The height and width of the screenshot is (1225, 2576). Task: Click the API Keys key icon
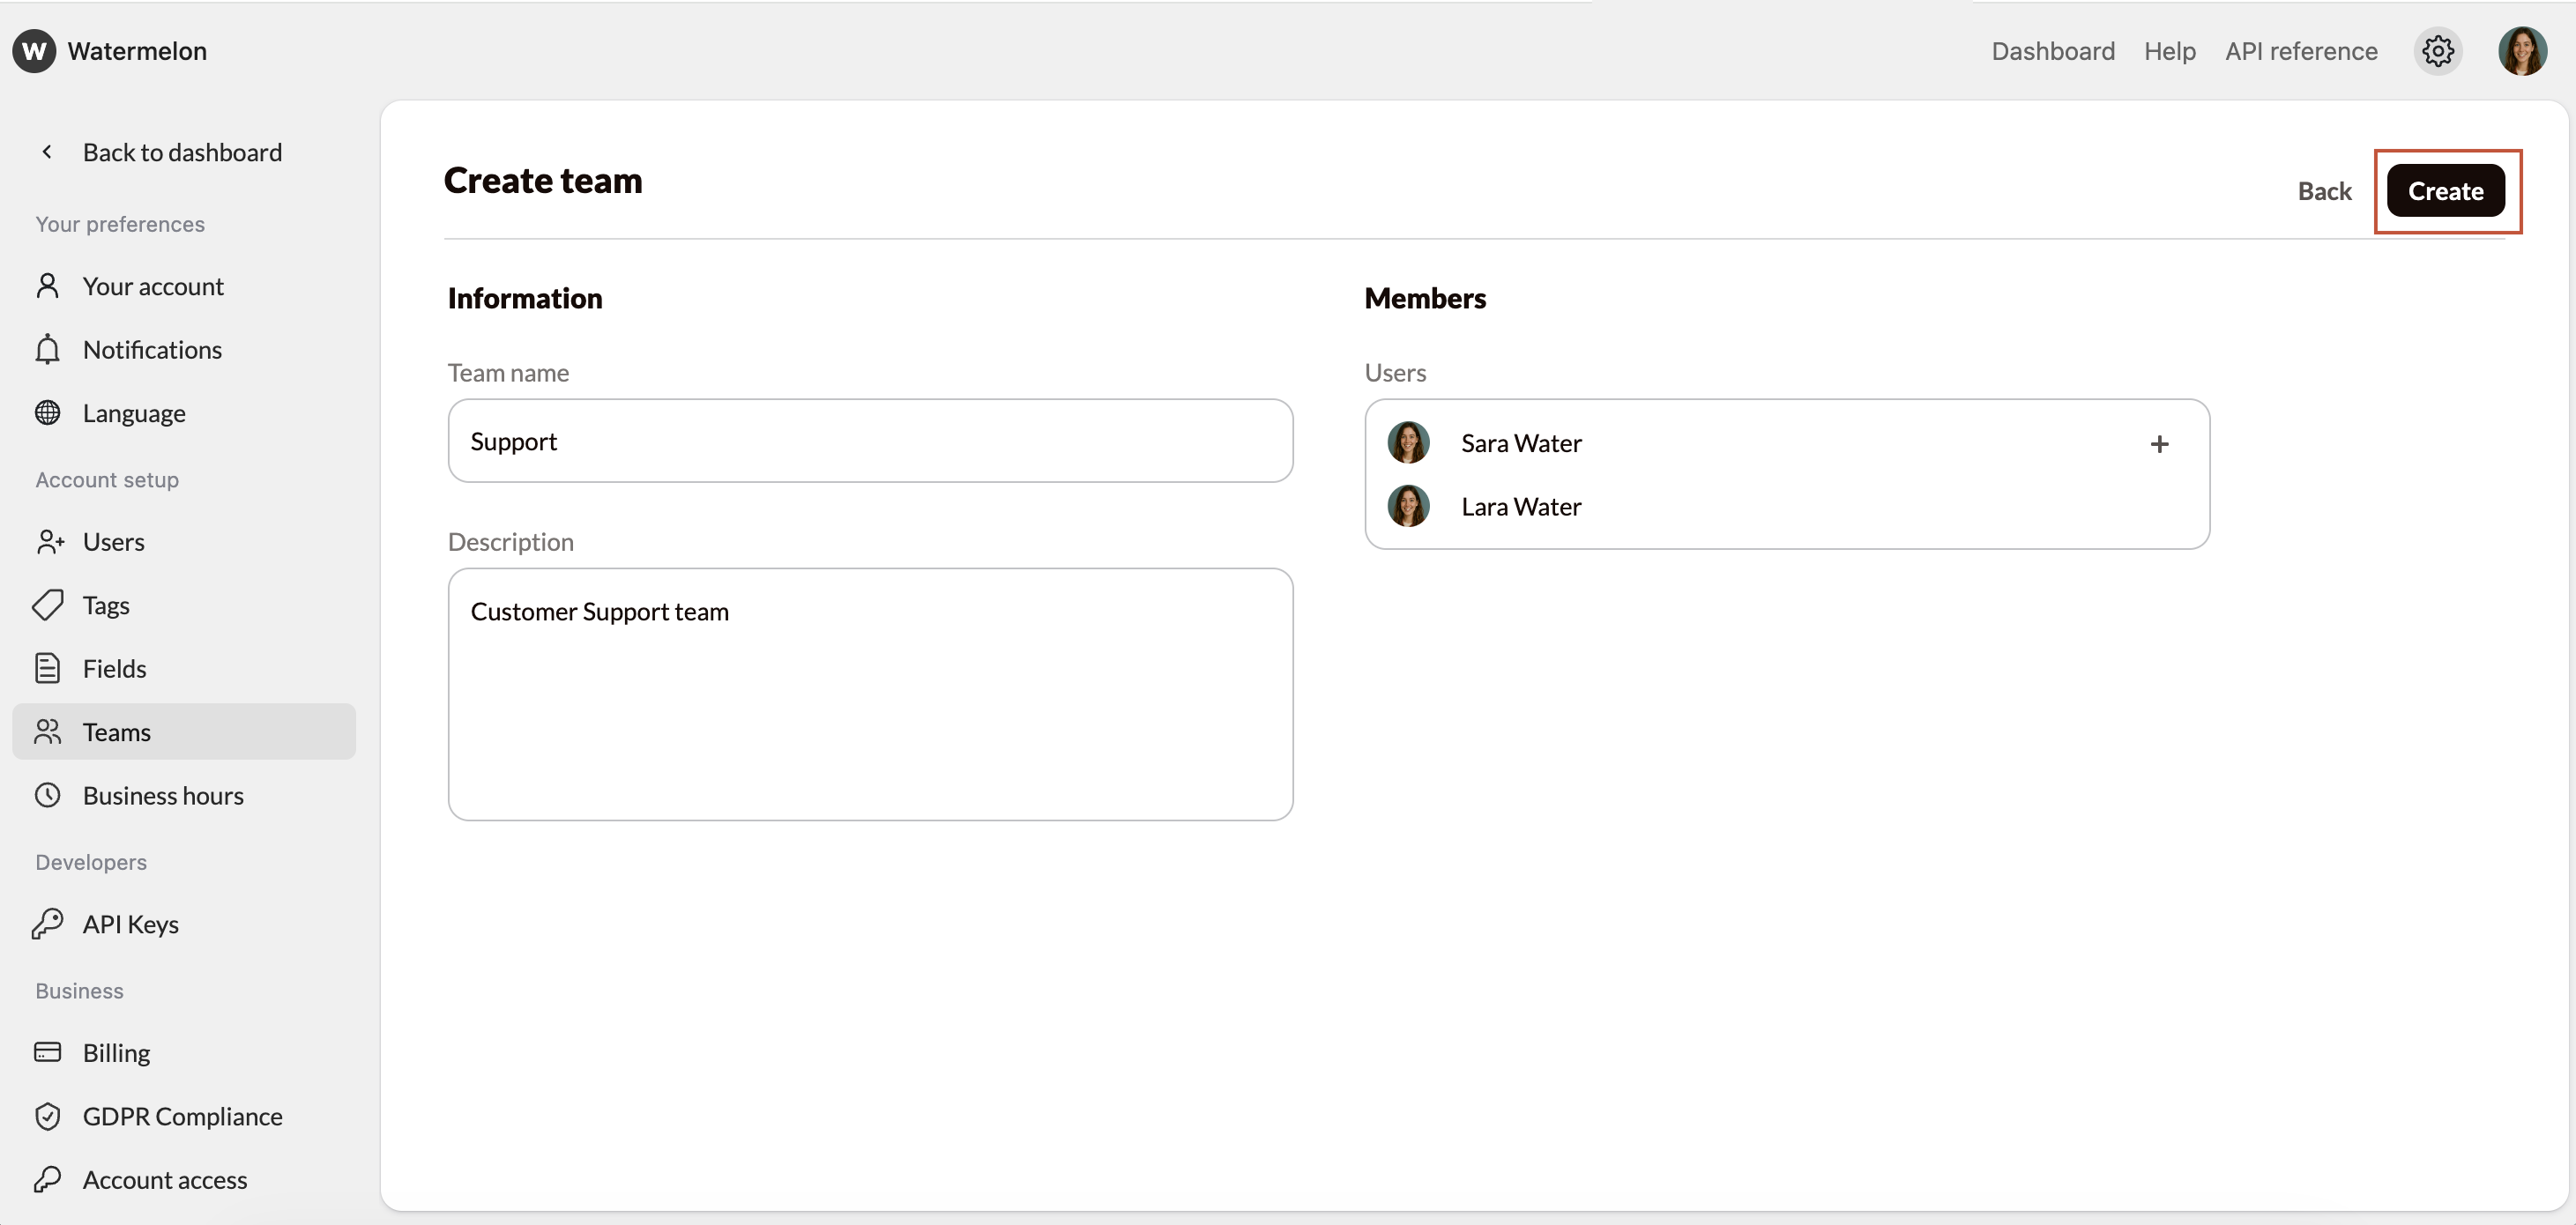point(47,924)
